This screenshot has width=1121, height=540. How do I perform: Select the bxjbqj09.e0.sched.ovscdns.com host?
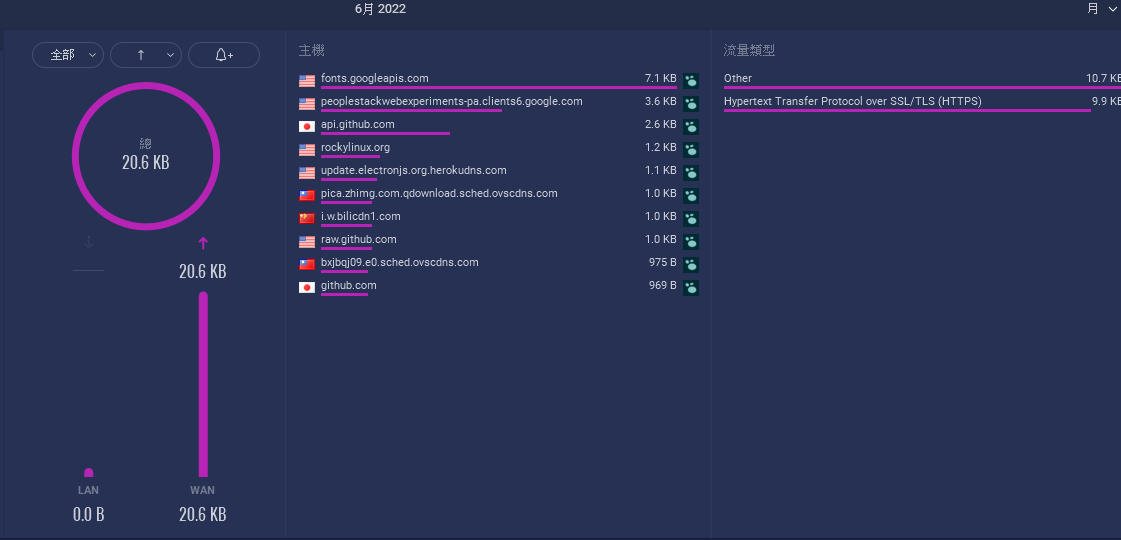[x=400, y=262]
